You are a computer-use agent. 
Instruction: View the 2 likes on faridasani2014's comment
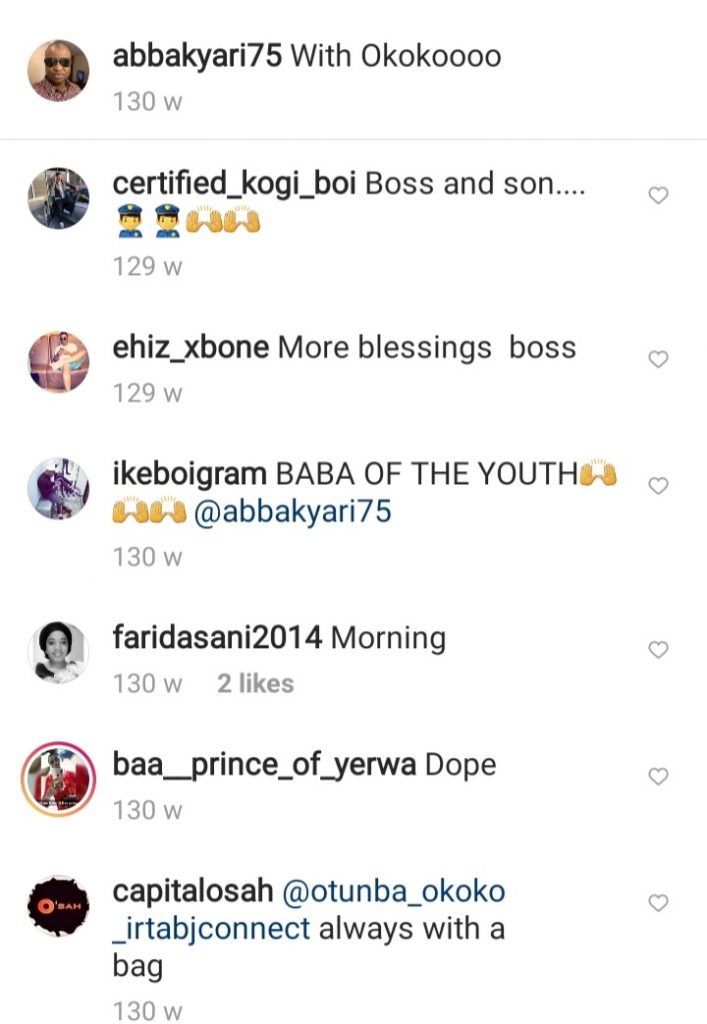[x=255, y=684]
